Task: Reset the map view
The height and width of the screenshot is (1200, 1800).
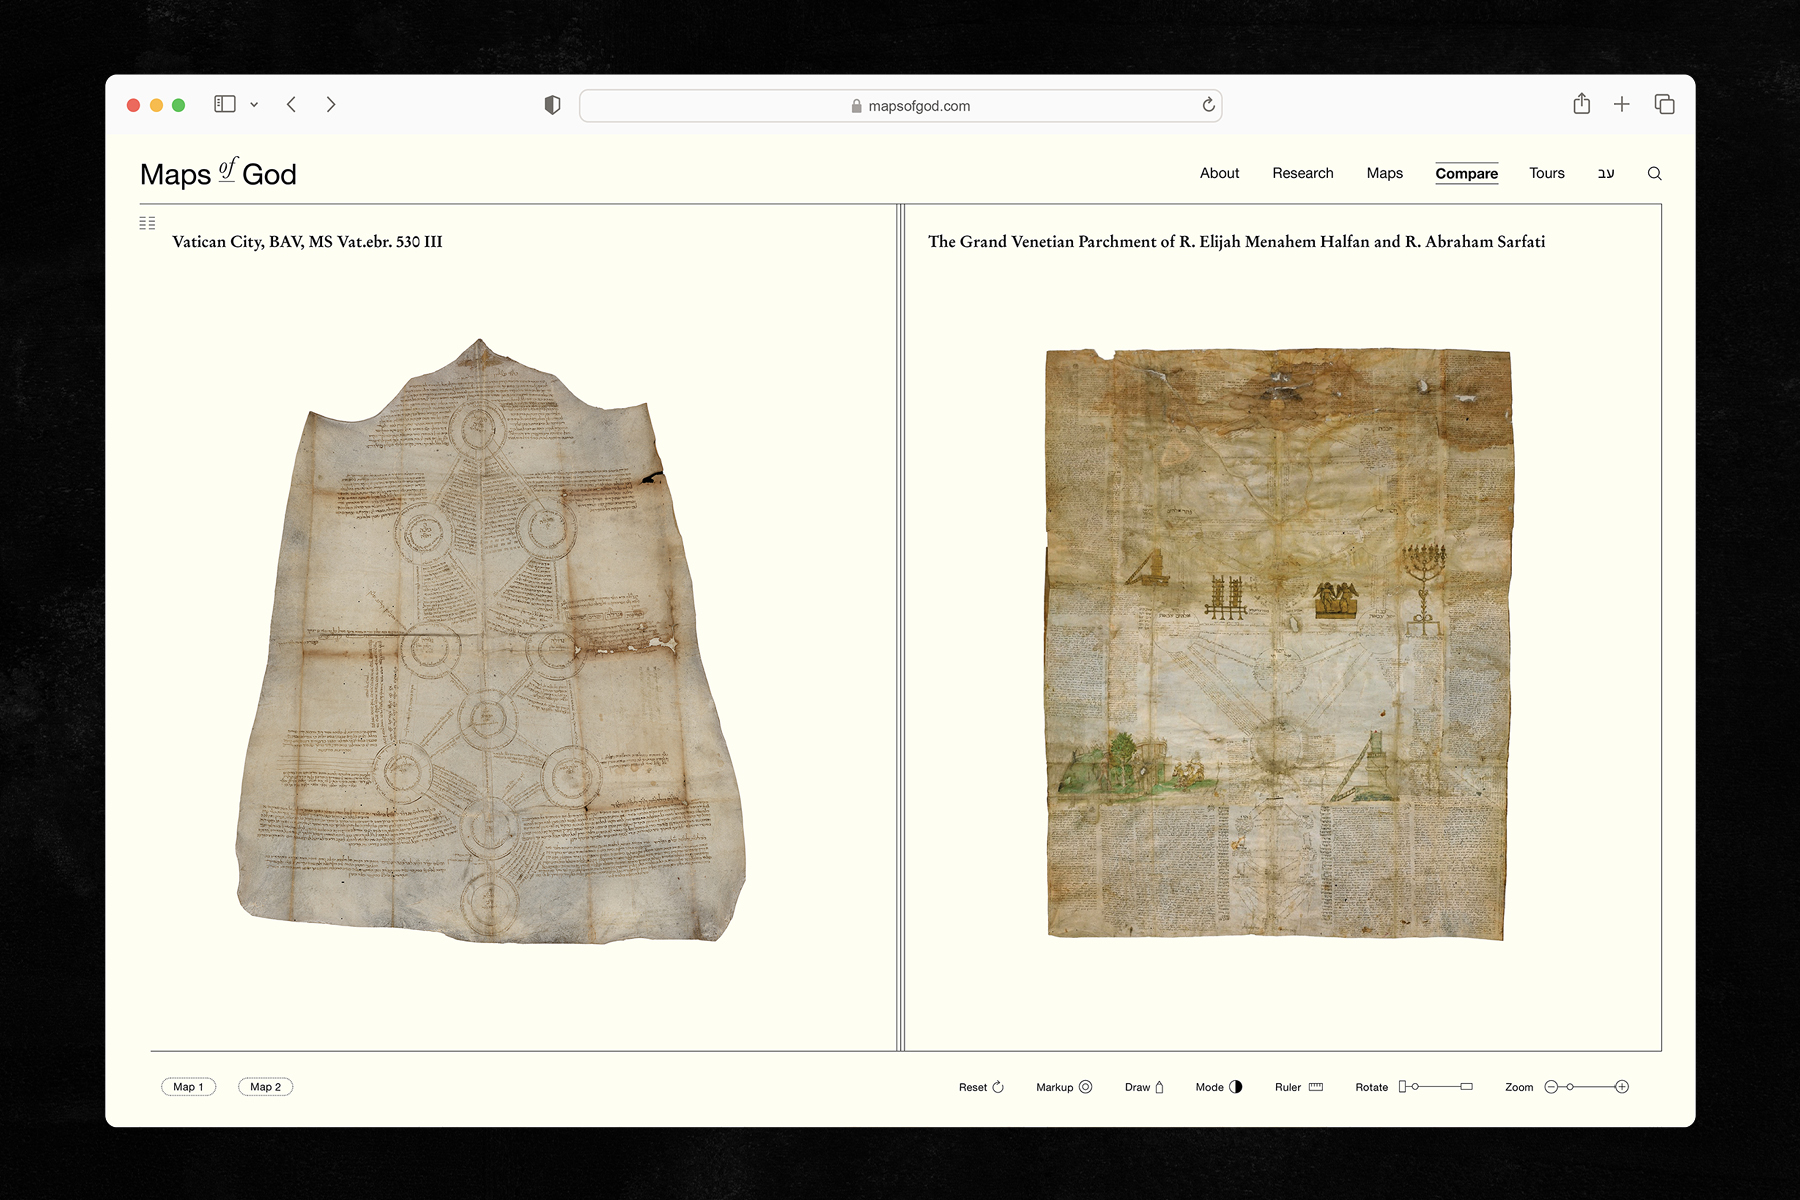Action: 981,1087
